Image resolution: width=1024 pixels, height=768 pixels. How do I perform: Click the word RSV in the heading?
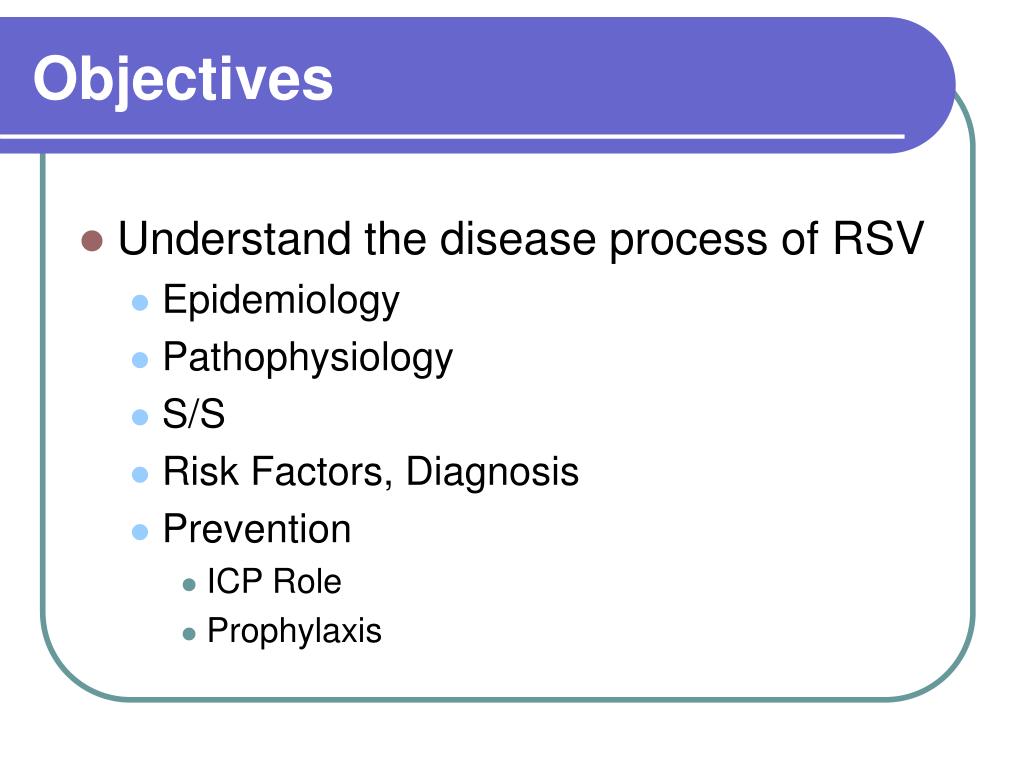coord(878,238)
